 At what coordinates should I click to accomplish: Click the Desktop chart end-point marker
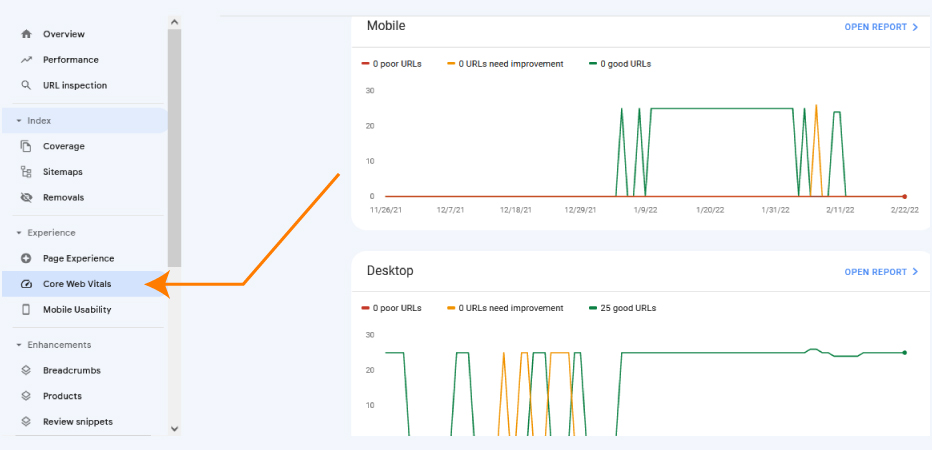pos(905,353)
